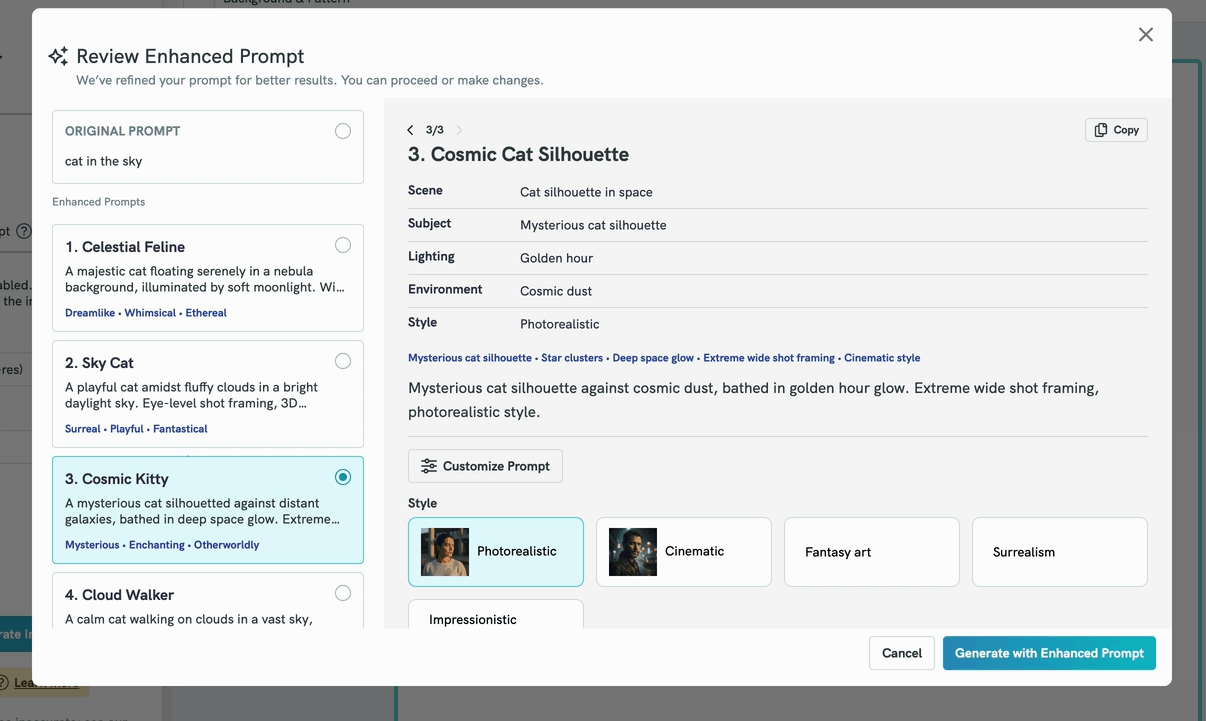Click the Cinematic style thumbnail image
Image resolution: width=1206 pixels, height=721 pixels.
633,552
